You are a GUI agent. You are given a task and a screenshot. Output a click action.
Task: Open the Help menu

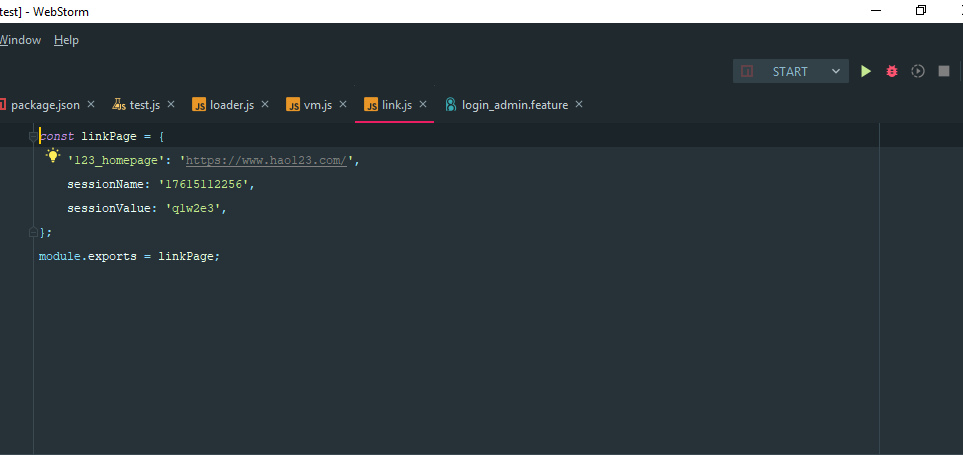click(x=66, y=40)
